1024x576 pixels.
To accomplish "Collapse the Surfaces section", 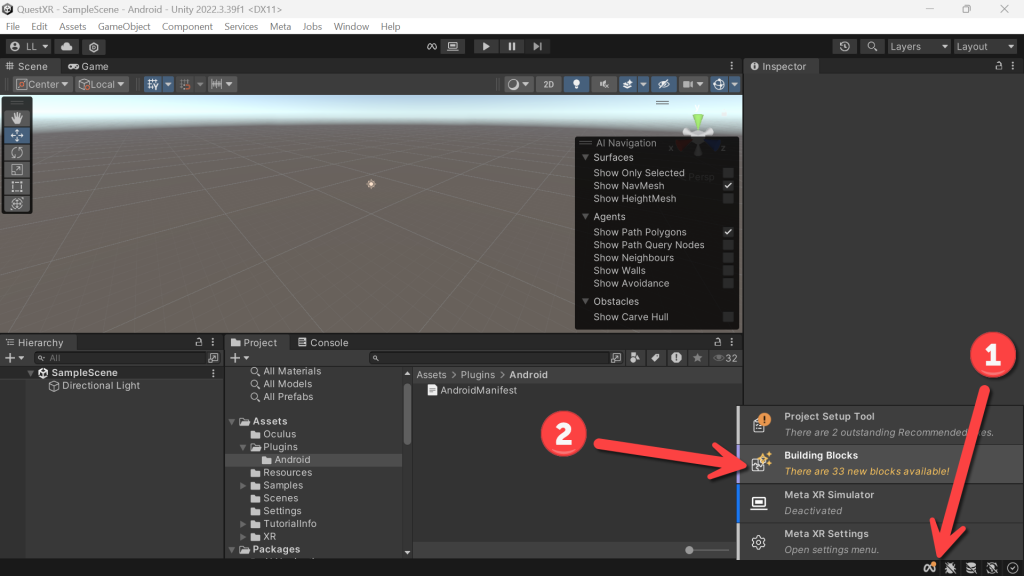I will (586, 157).
